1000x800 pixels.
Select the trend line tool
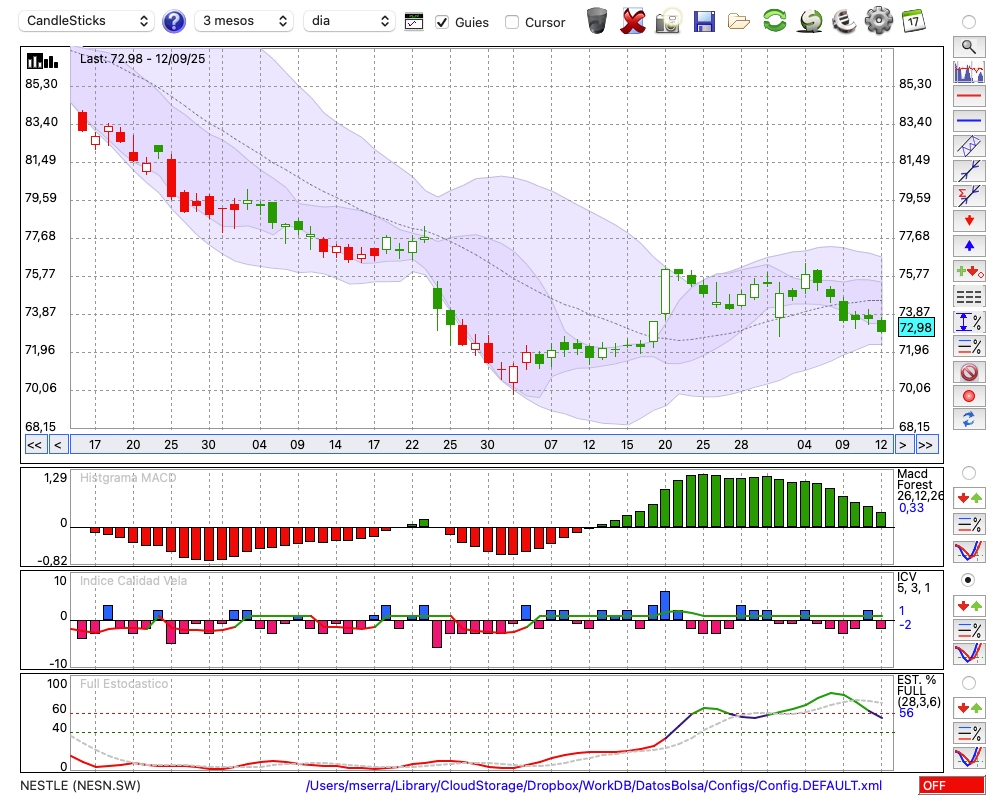969,171
